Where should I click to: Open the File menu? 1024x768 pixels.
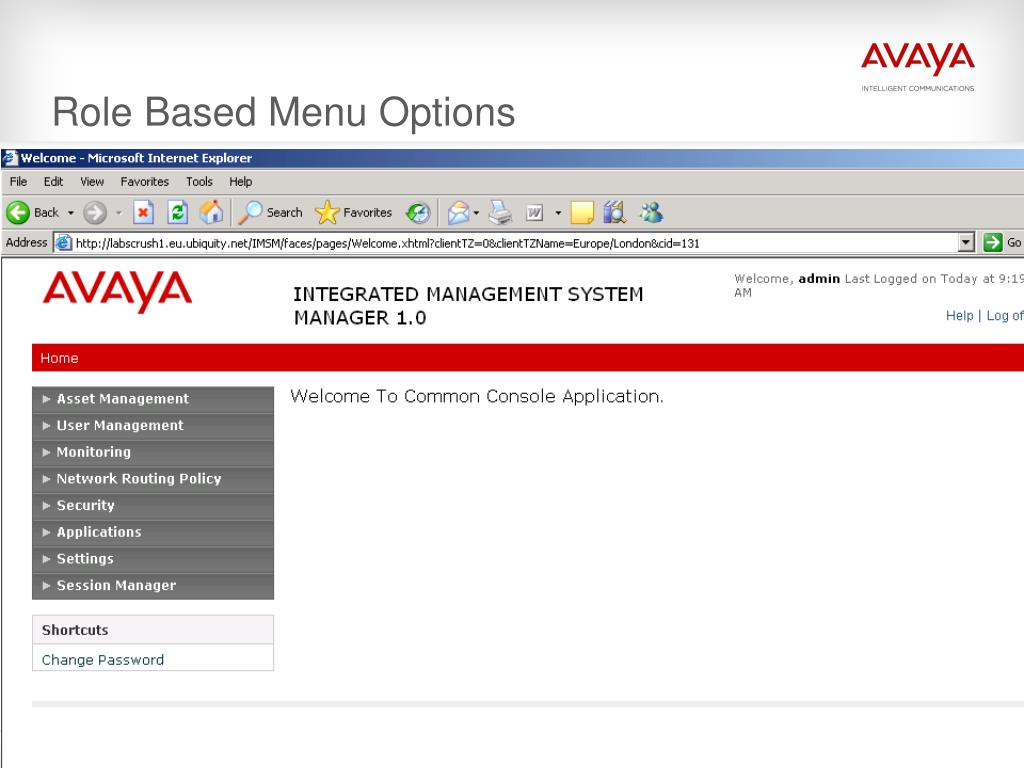(x=18, y=182)
